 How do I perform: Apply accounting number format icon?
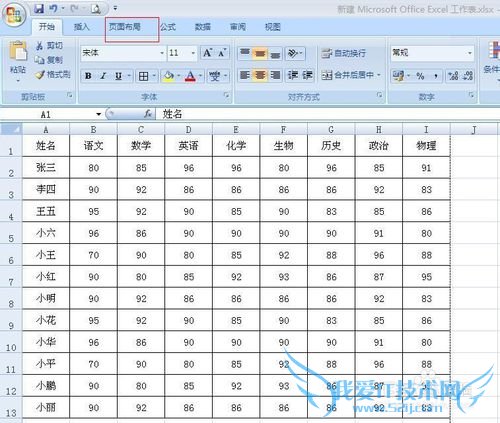pos(398,76)
